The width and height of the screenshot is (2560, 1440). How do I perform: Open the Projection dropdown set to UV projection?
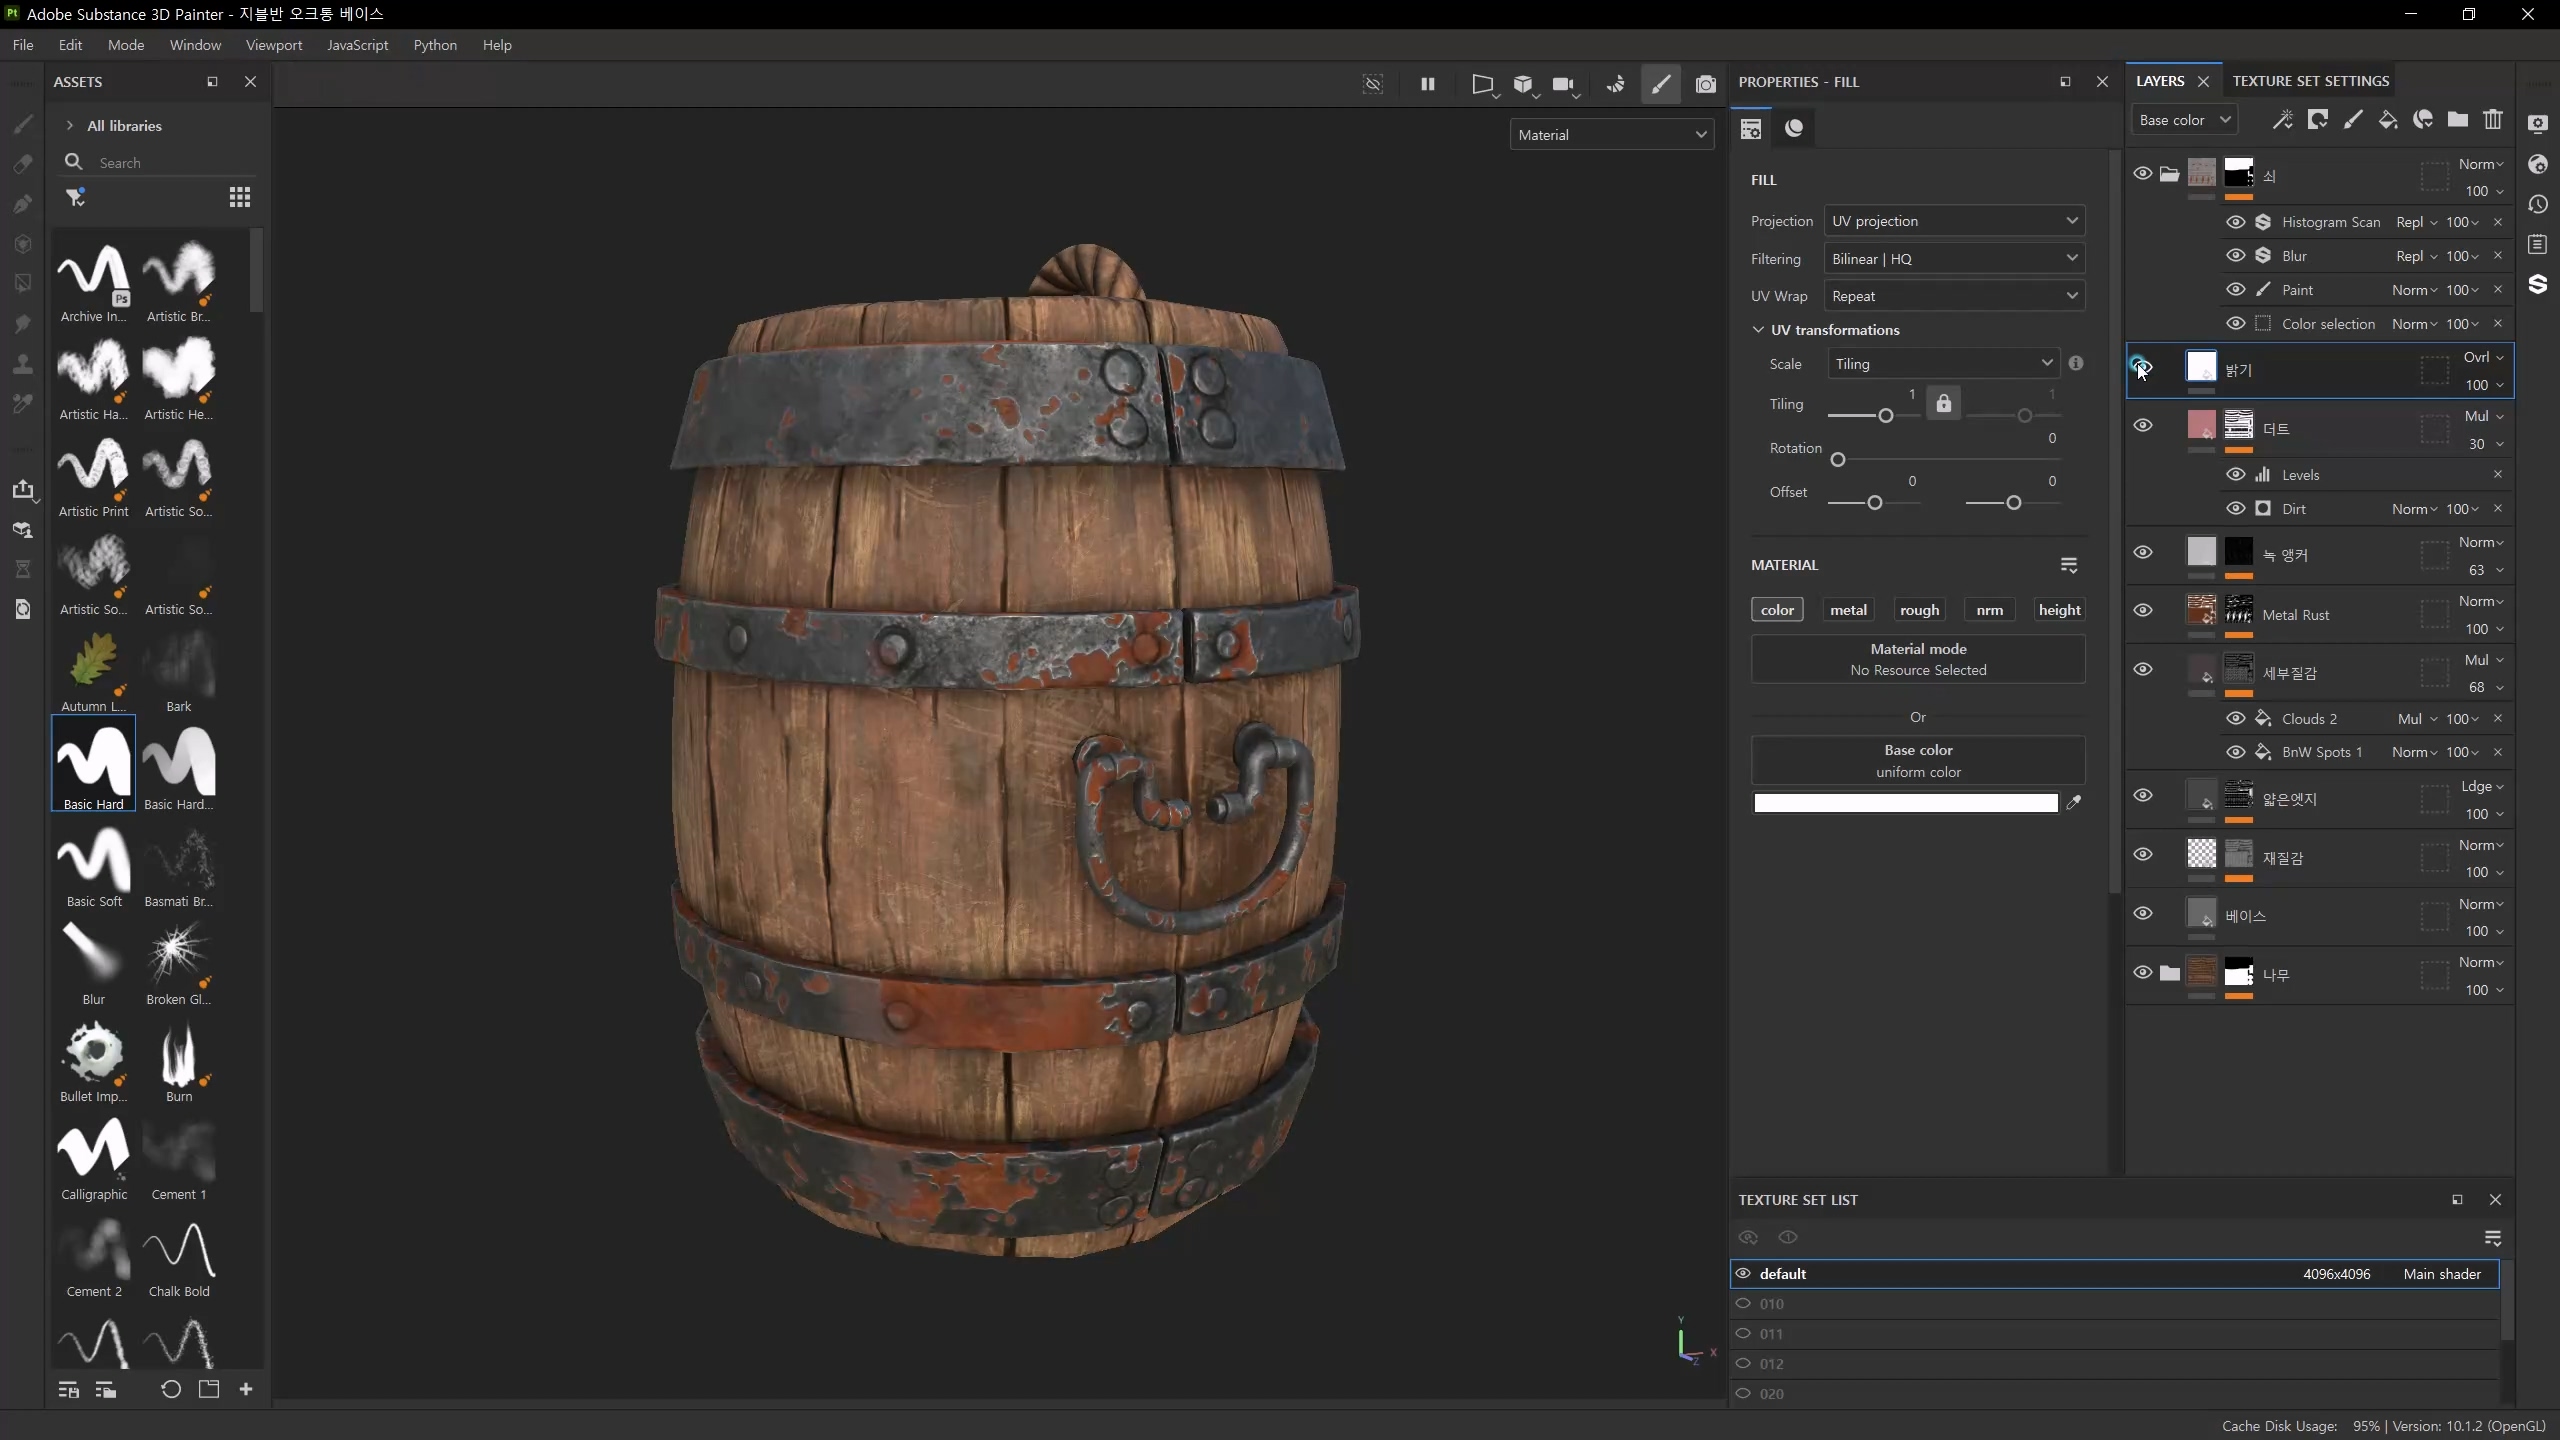coord(1954,221)
